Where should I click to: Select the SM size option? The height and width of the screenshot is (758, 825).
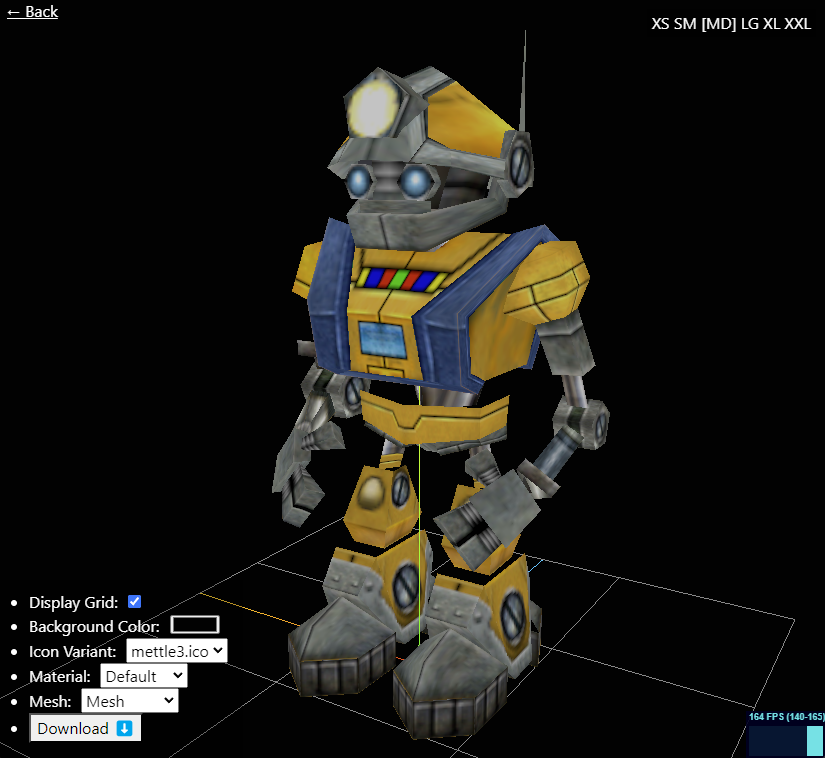(685, 24)
